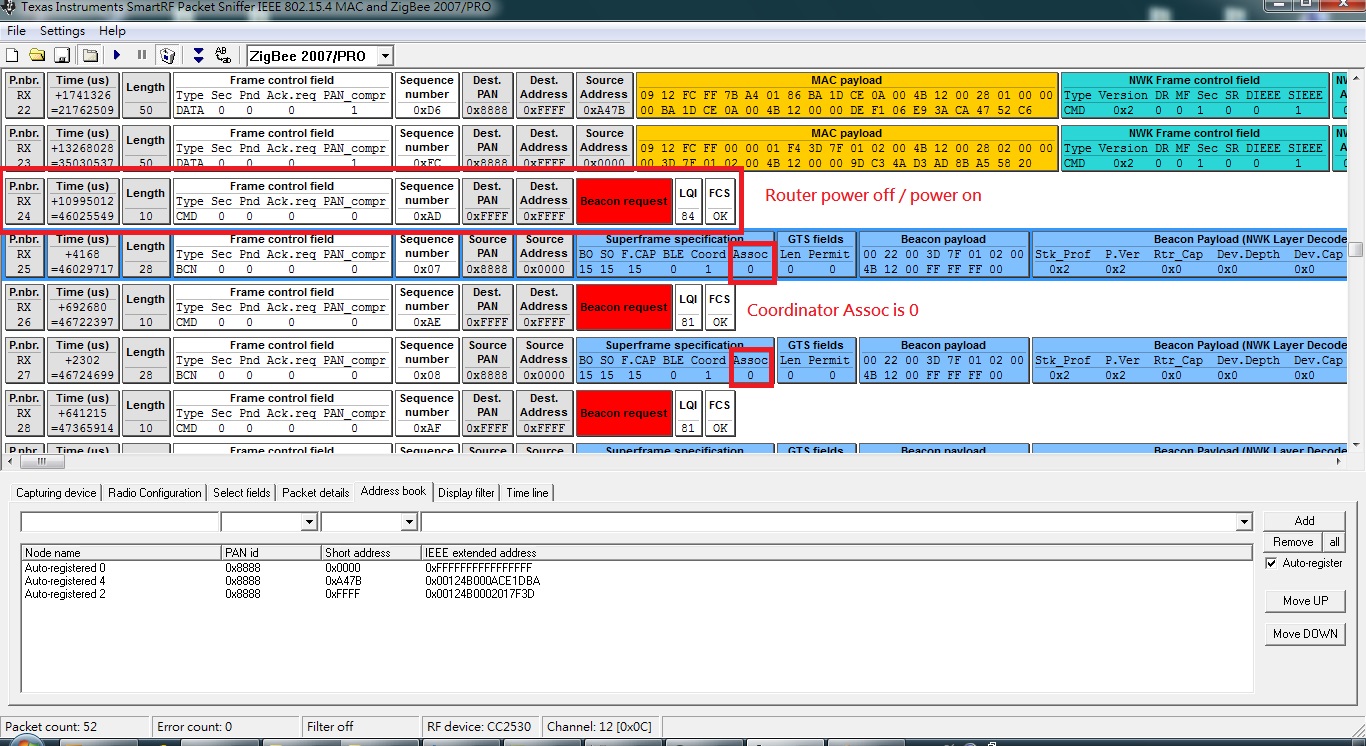The image size is (1366, 746).
Task: Switch to the Time line tab
Action: tap(527, 493)
